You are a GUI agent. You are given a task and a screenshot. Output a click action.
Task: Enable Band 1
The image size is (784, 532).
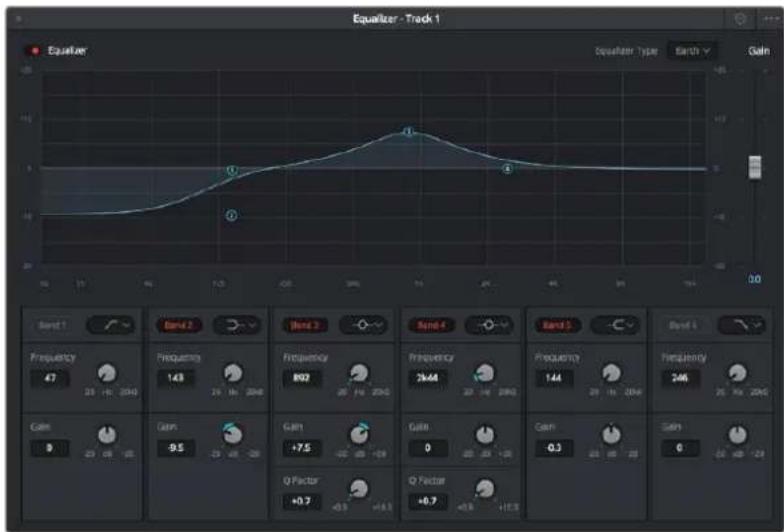click(52, 326)
